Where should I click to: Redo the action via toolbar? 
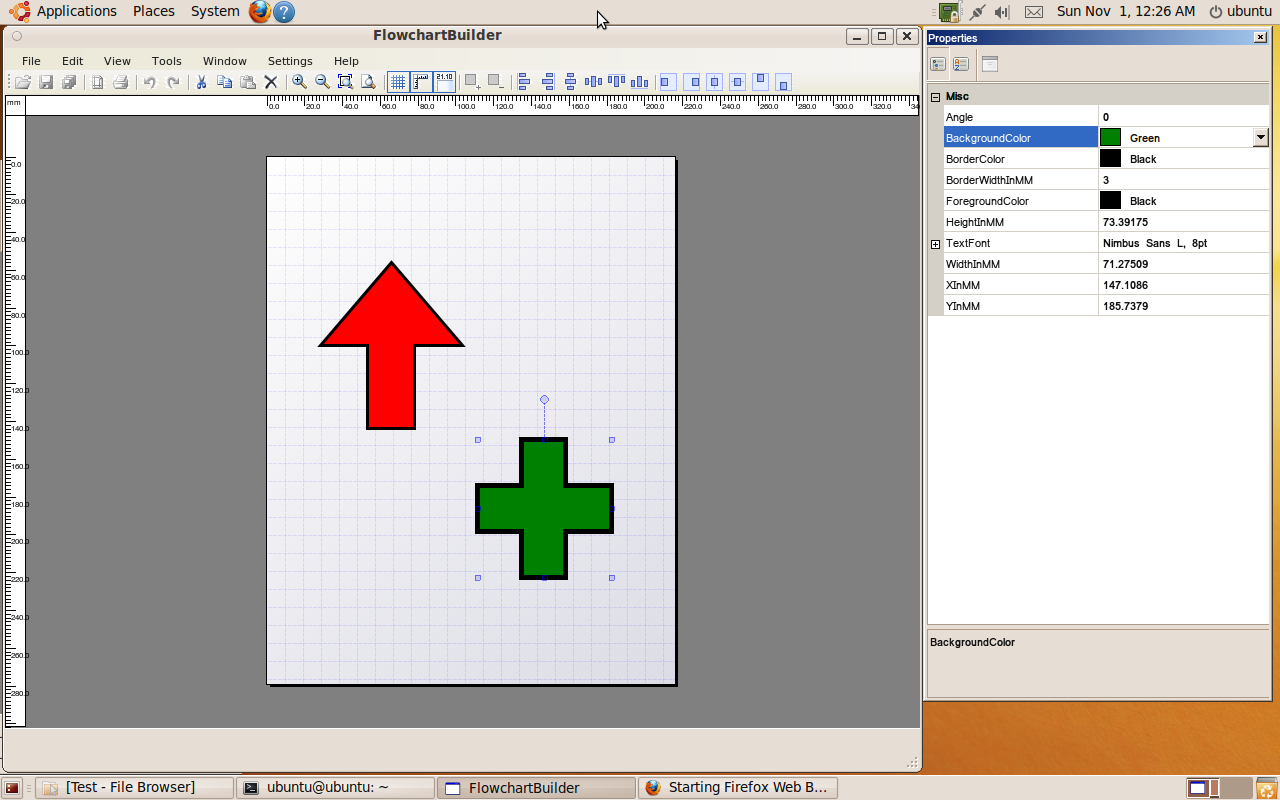pyautogui.click(x=173, y=82)
